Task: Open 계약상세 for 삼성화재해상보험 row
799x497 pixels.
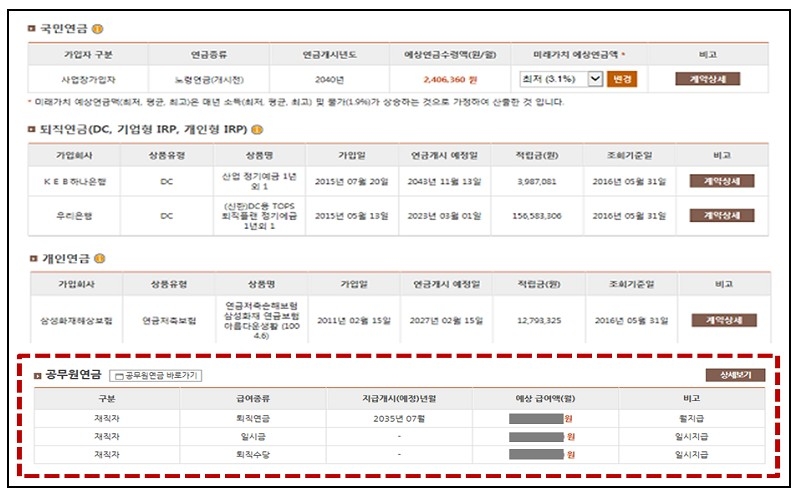Action: [x=724, y=320]
